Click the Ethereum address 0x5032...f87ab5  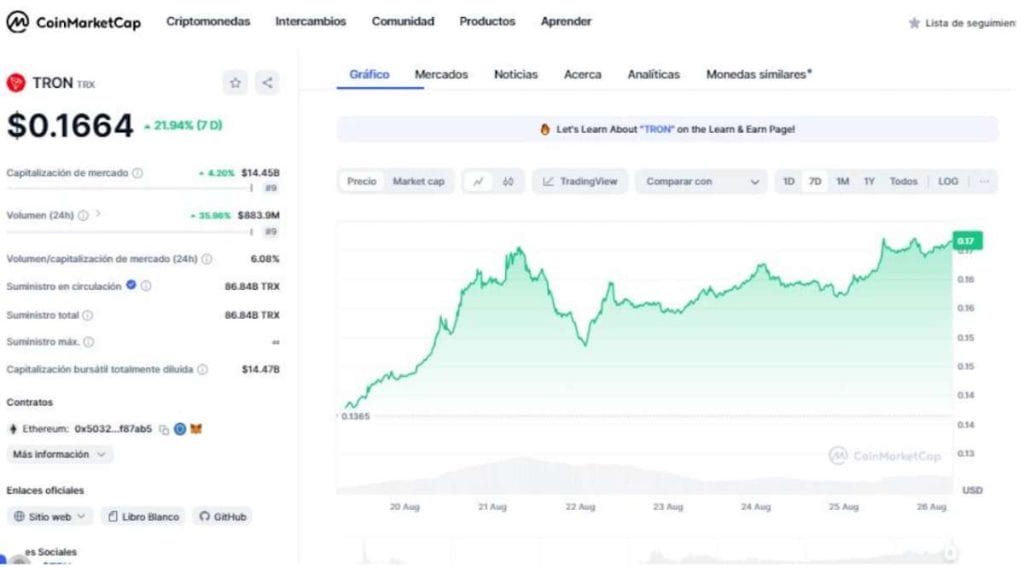click(113, 429)
